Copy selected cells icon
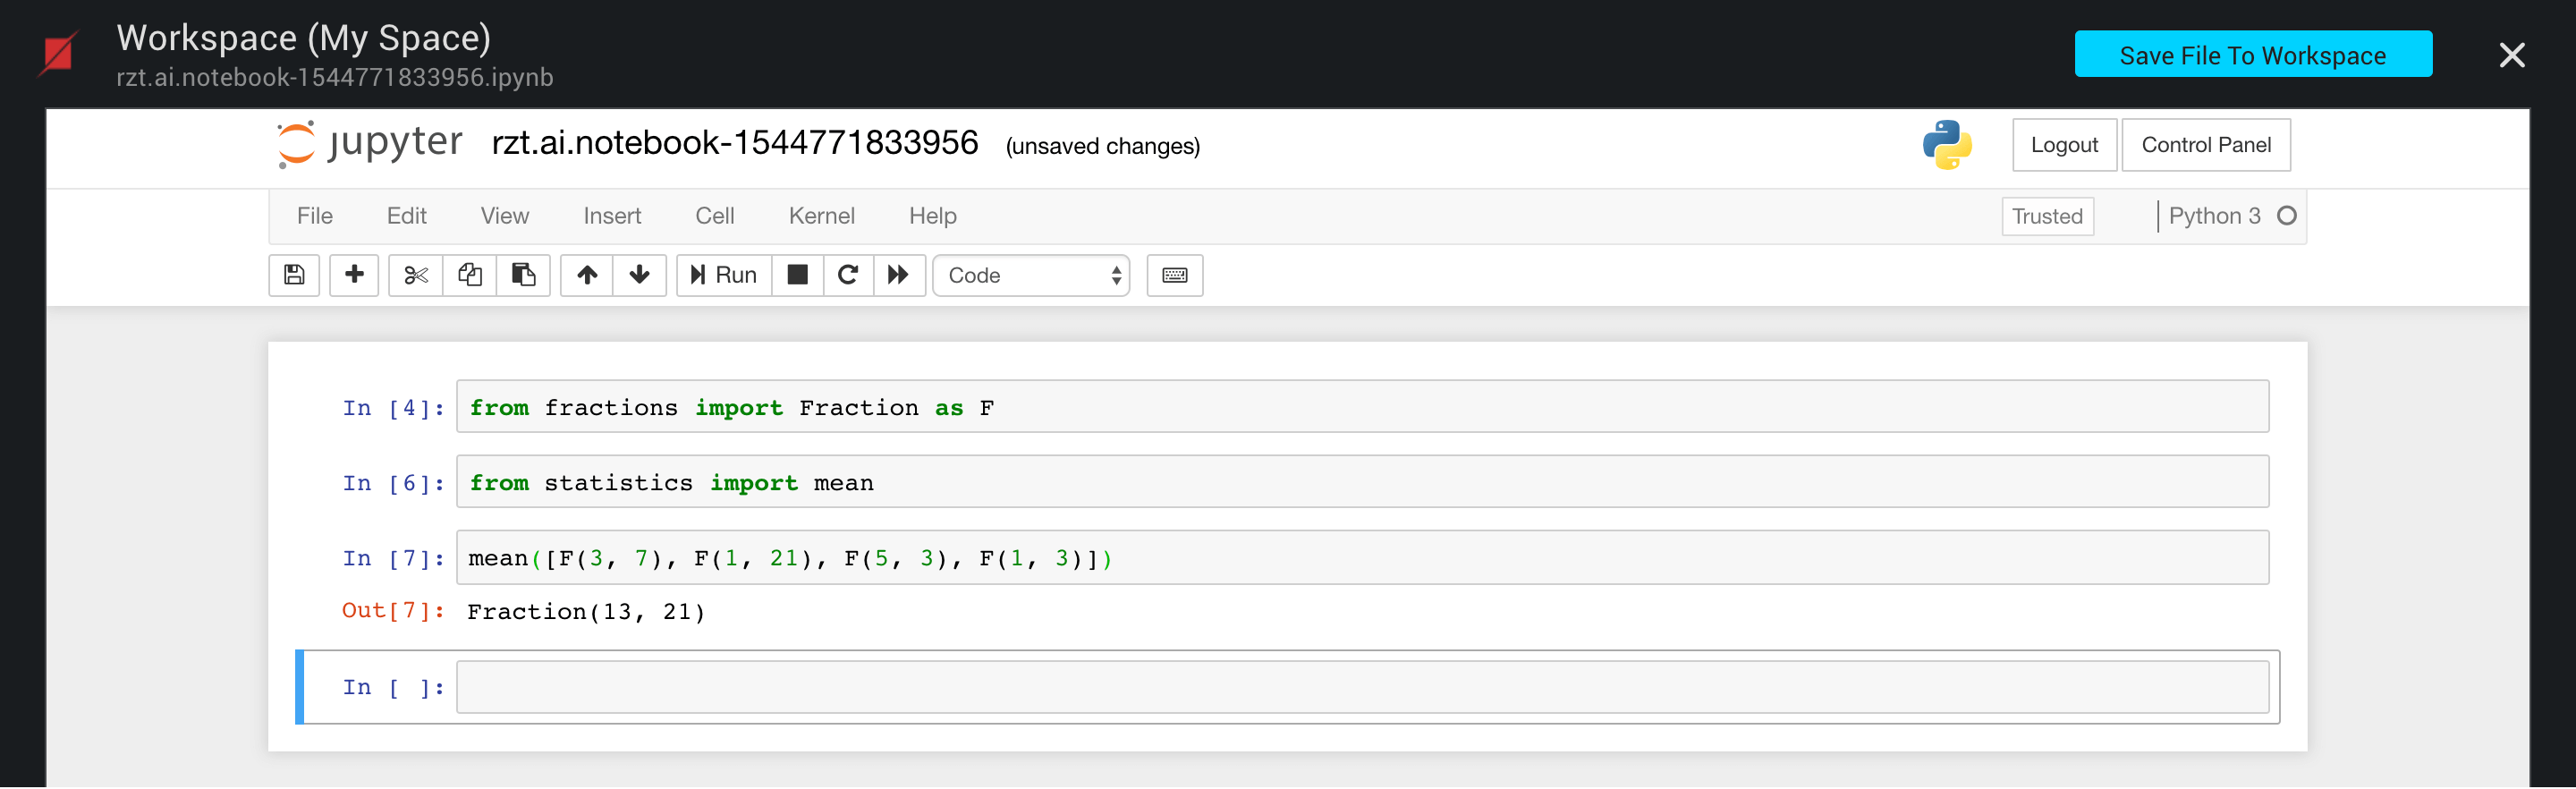This screenshot has width=2576, height=789. pyautogui.click(x=470, y=275)
